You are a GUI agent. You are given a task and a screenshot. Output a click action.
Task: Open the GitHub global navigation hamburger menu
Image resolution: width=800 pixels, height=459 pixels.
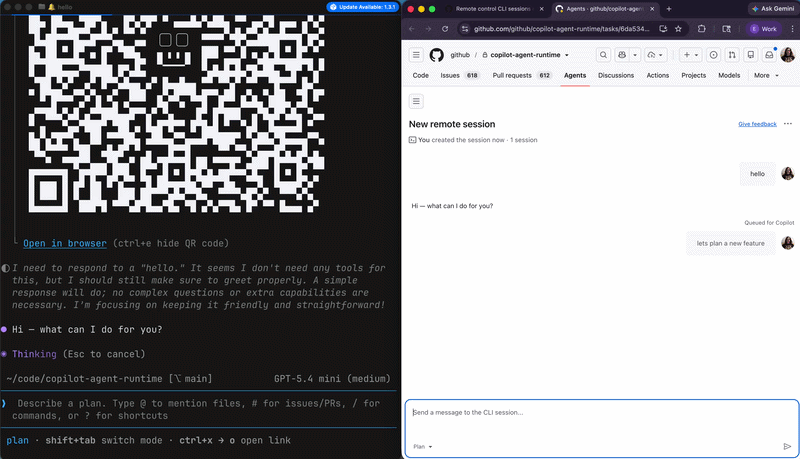(x=416, y=55)
